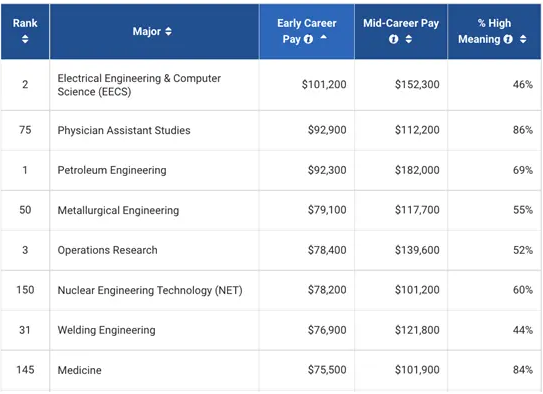
Task: Click the sort arrows under Rank header
Action: tap(25, 39)
